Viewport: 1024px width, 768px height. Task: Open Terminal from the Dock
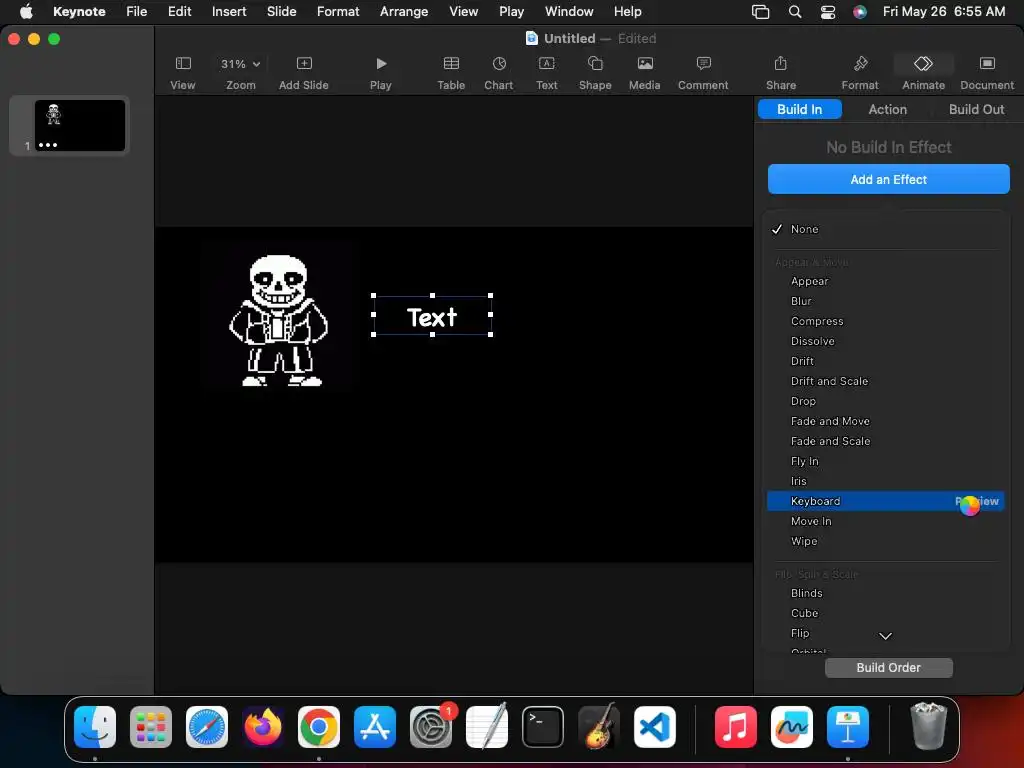click(543, 727)
